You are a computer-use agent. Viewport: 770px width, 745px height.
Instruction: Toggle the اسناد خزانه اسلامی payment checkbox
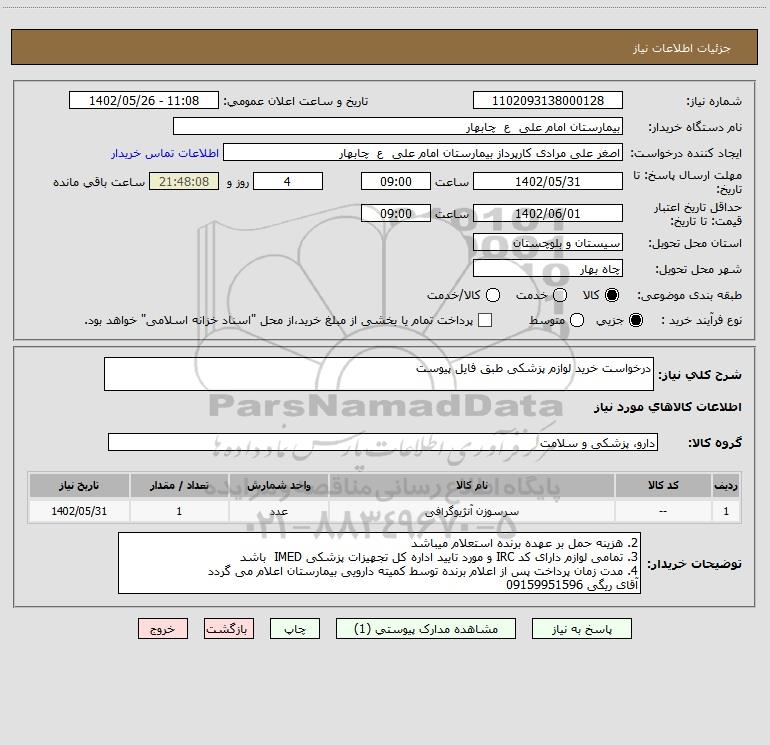coord(485,320)
